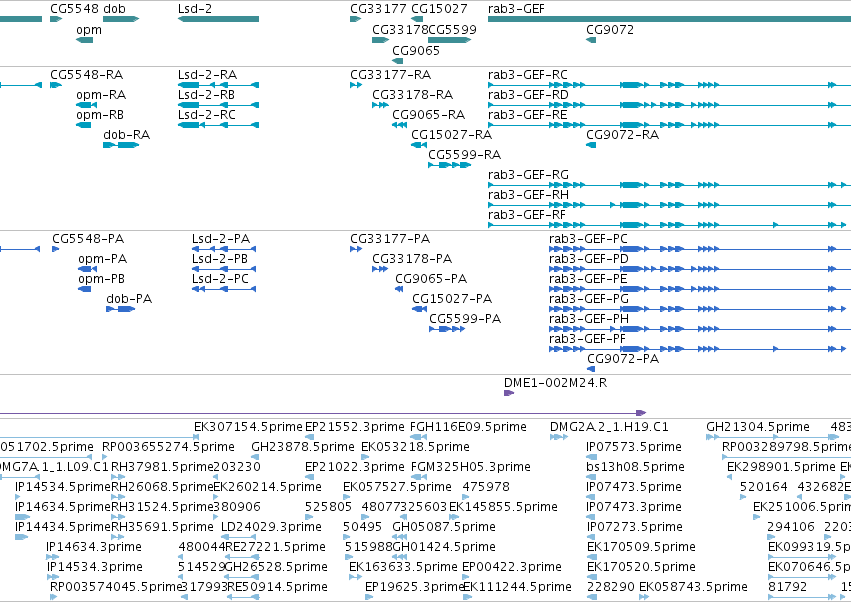The image size is (851, 602).
Task: Select EST EK170520.5prime
Action: pyautogui.click(x=642, y=567)
